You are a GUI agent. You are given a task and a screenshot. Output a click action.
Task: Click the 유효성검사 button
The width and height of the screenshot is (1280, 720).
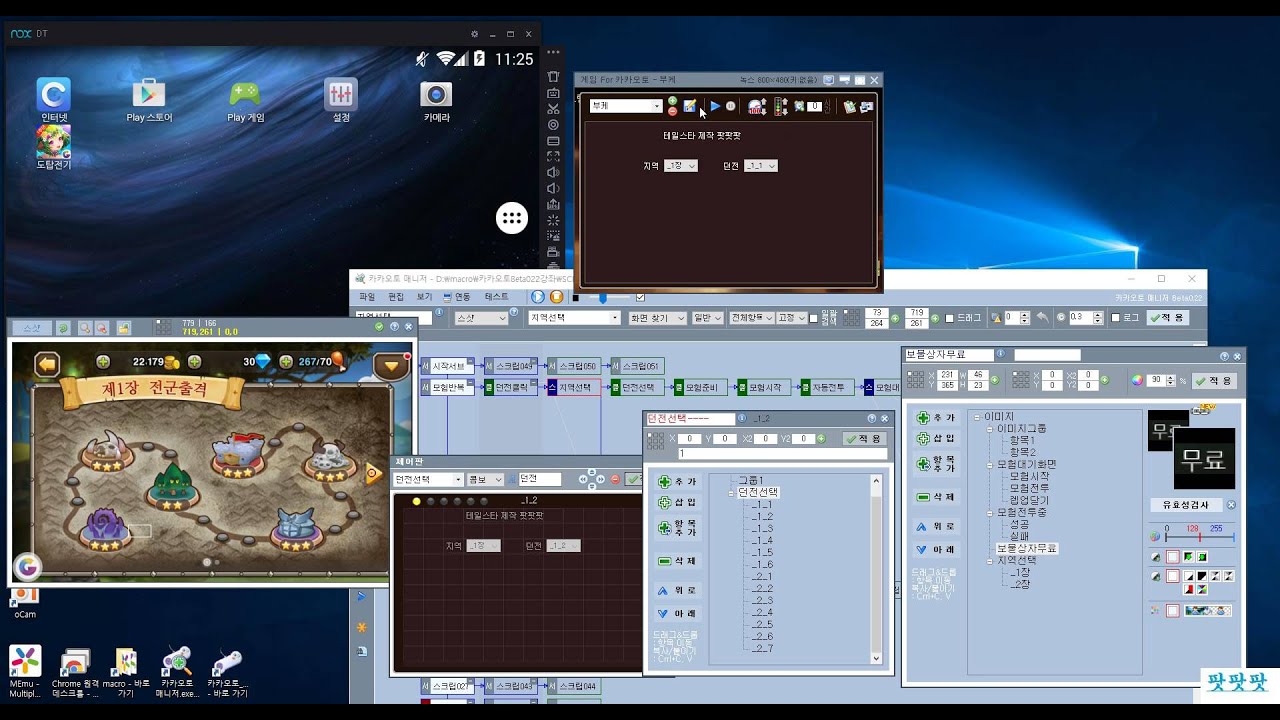[x=1187, y=505]
